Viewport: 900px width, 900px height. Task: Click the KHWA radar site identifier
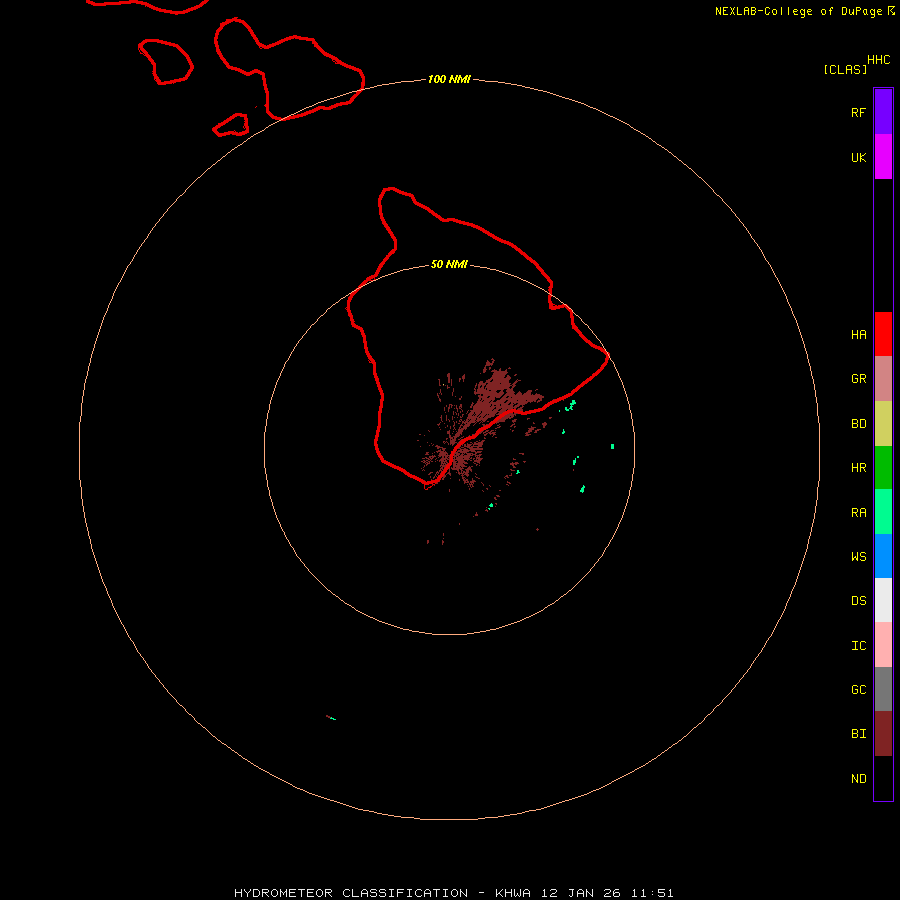[x=513, y=893]
